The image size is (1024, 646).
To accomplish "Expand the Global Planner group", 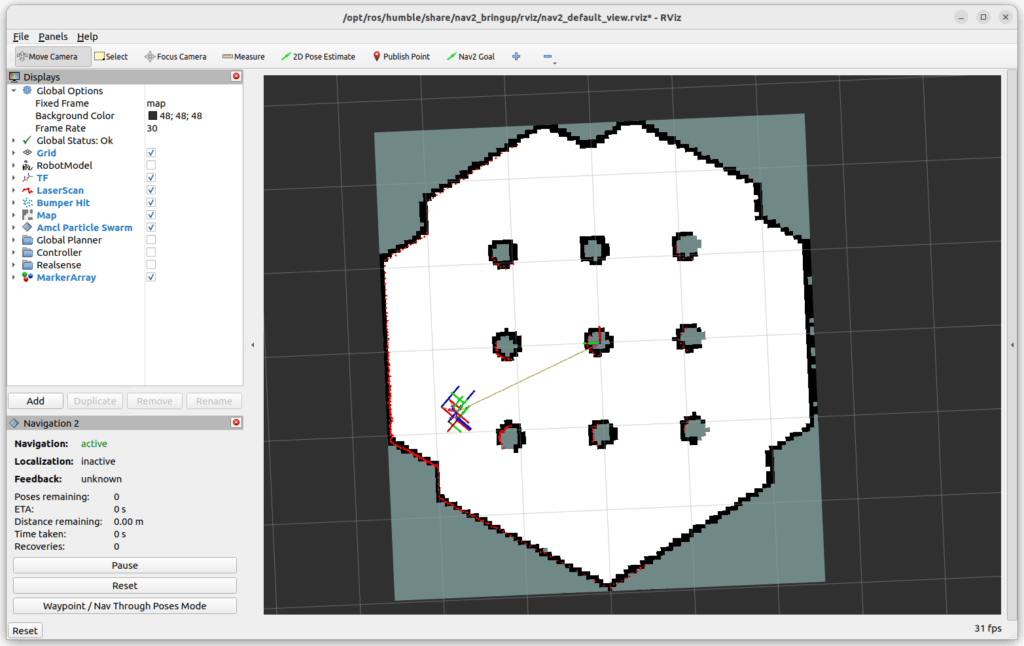I will tap(14, 240).
